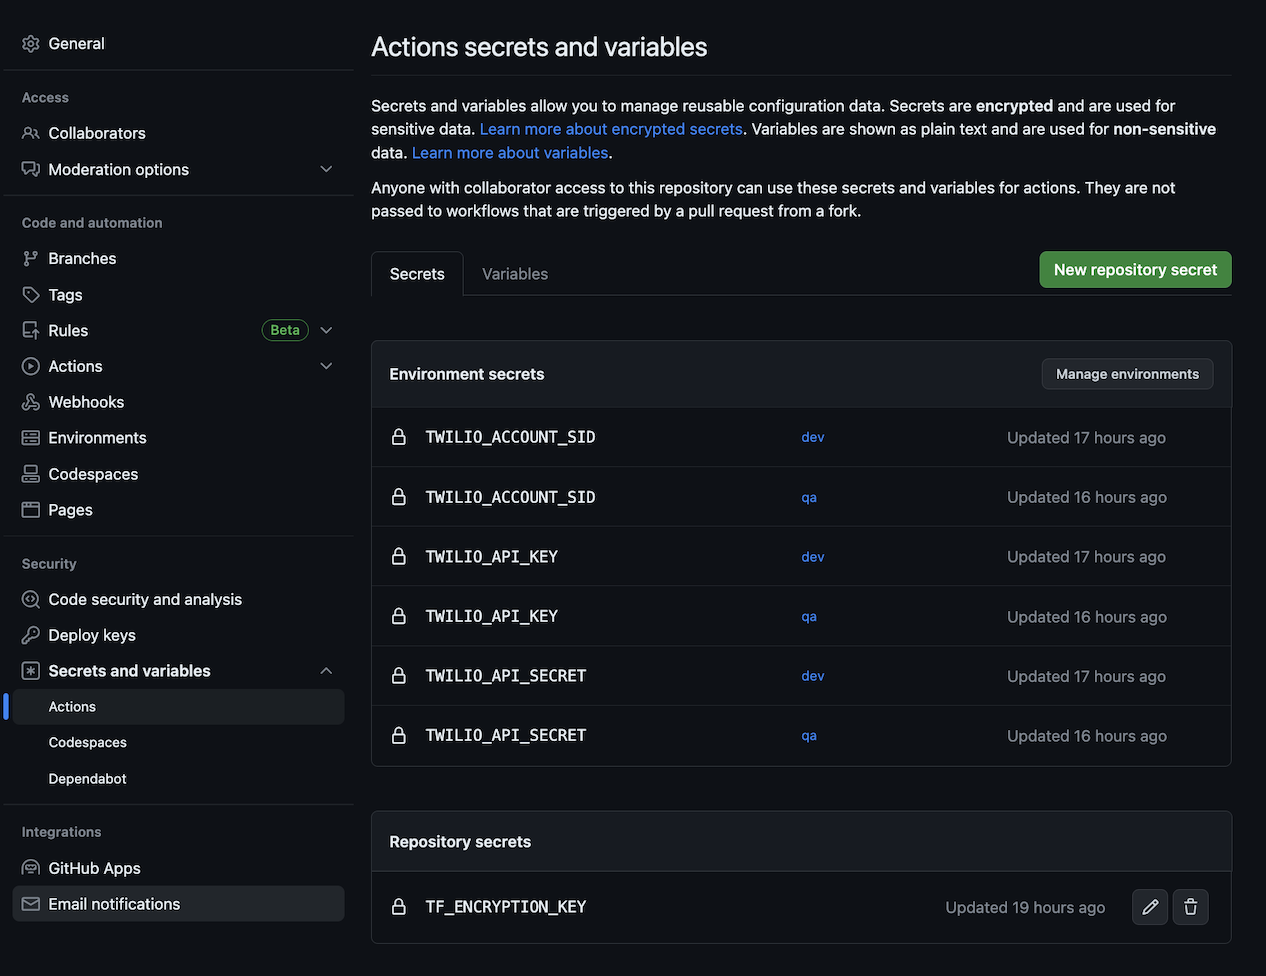This screenshot has width=1266, height=976.
Task: Open Learn more about variables link
Action: tap(510, 153)
